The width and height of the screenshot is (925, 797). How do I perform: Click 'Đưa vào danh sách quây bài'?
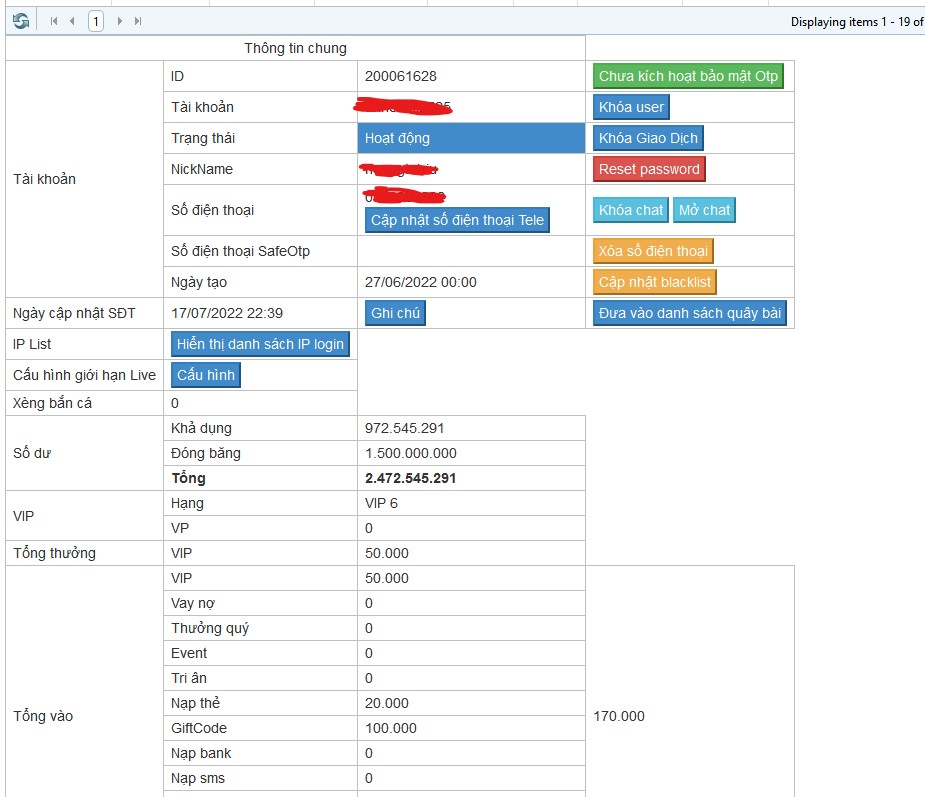[x=691, y=313]
